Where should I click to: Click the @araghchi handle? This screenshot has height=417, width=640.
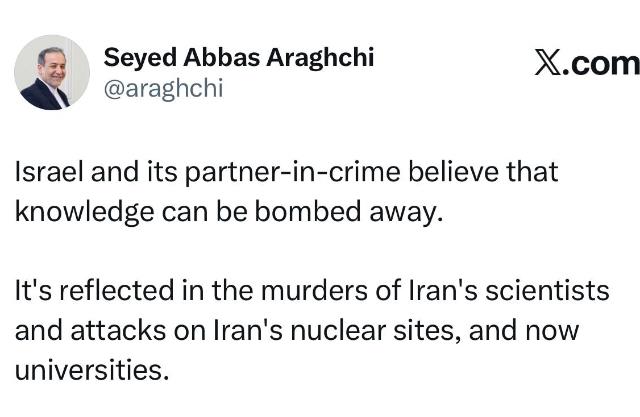163,89
